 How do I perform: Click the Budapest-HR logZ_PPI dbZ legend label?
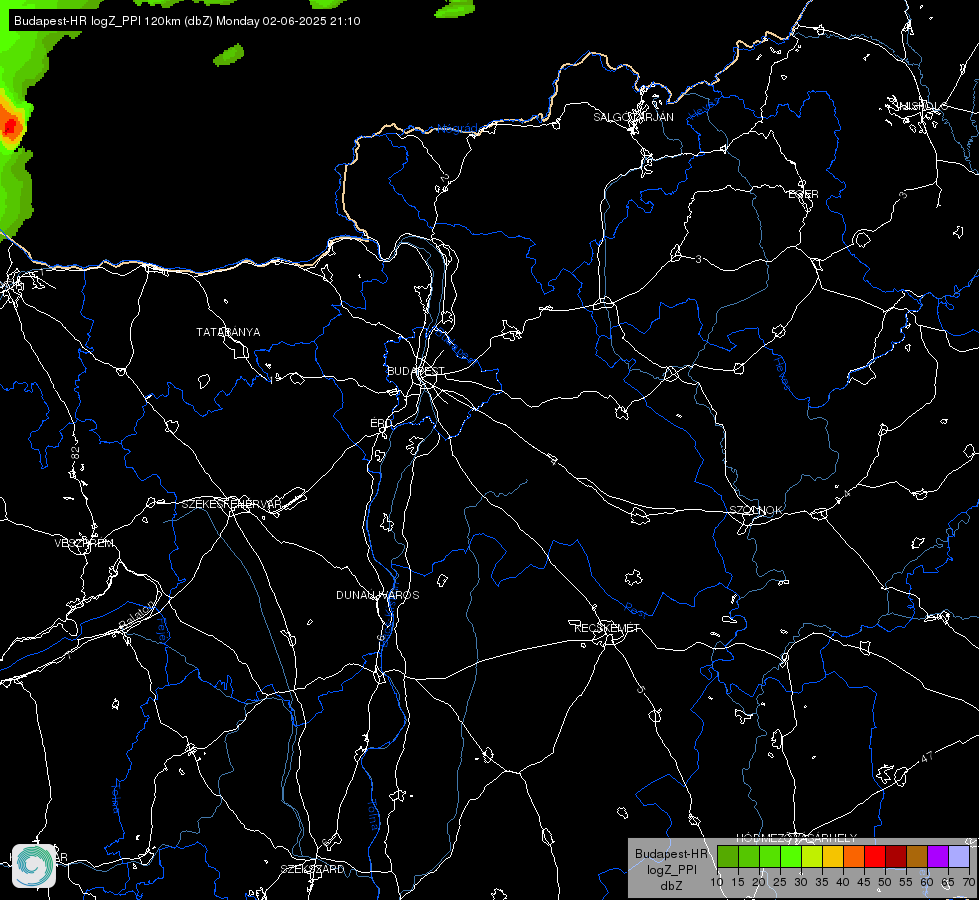671,869
